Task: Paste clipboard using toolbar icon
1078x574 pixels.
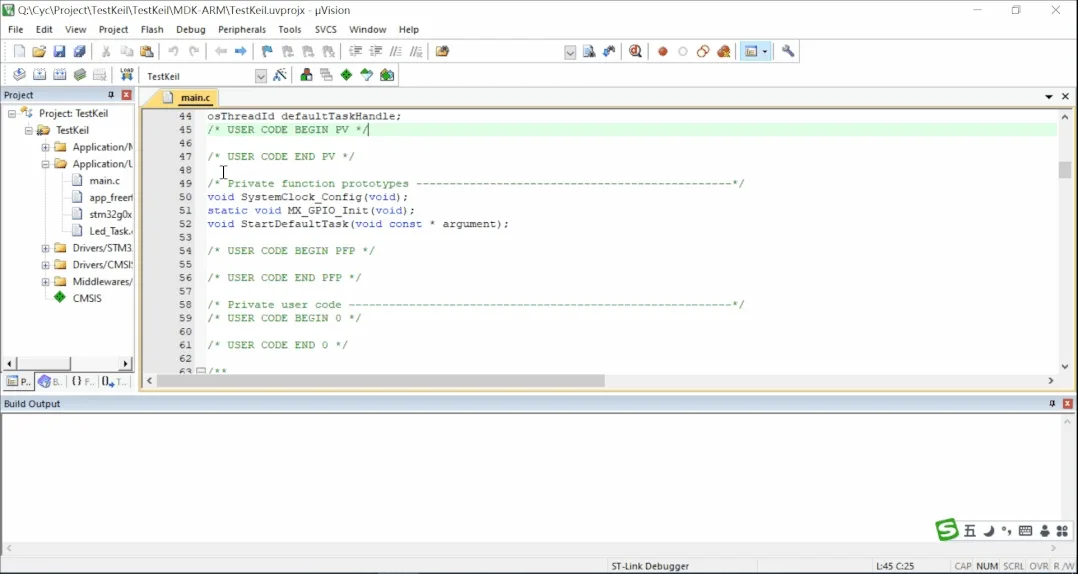Action: [146, 52]
